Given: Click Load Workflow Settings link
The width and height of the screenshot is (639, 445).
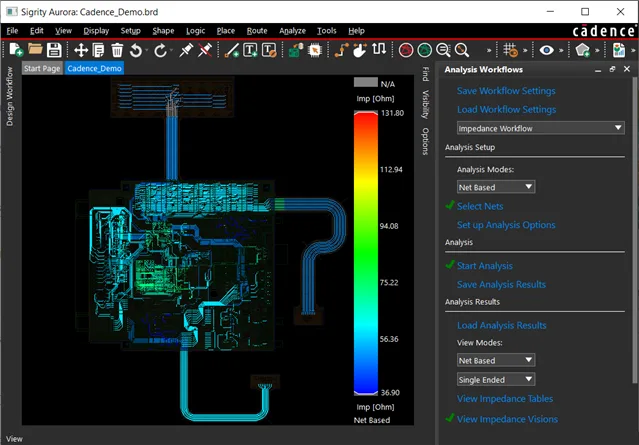Looking at the screenshot, I should click(x=506, y=109).
